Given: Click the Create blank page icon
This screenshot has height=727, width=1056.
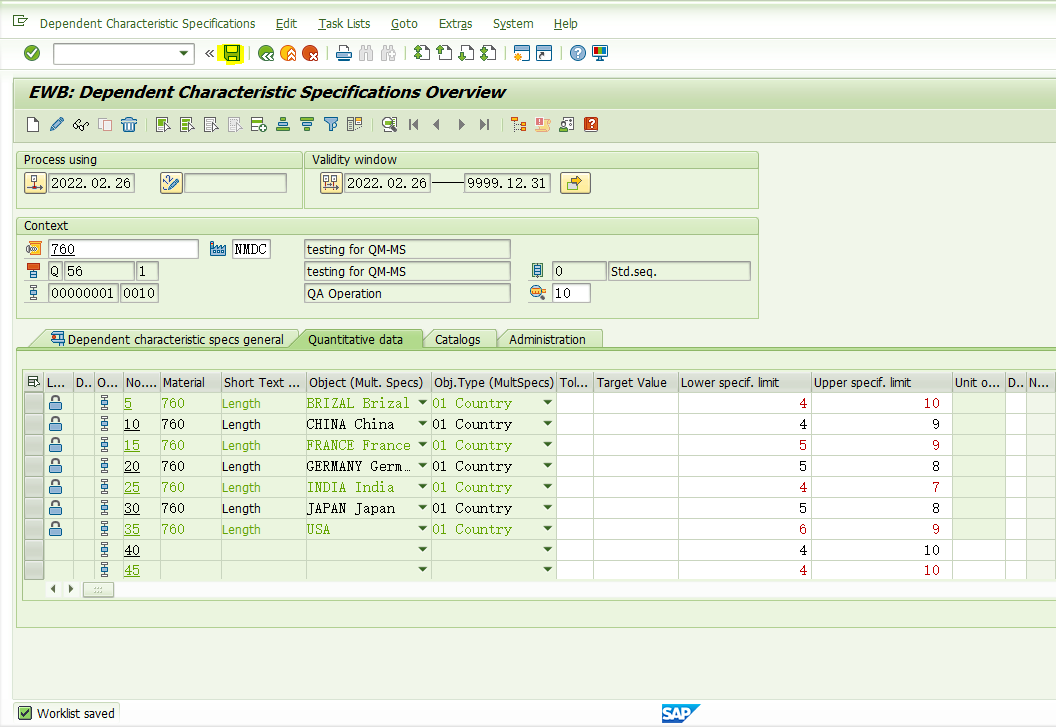Looking at the screenshot, I should (x=33, y=125).
